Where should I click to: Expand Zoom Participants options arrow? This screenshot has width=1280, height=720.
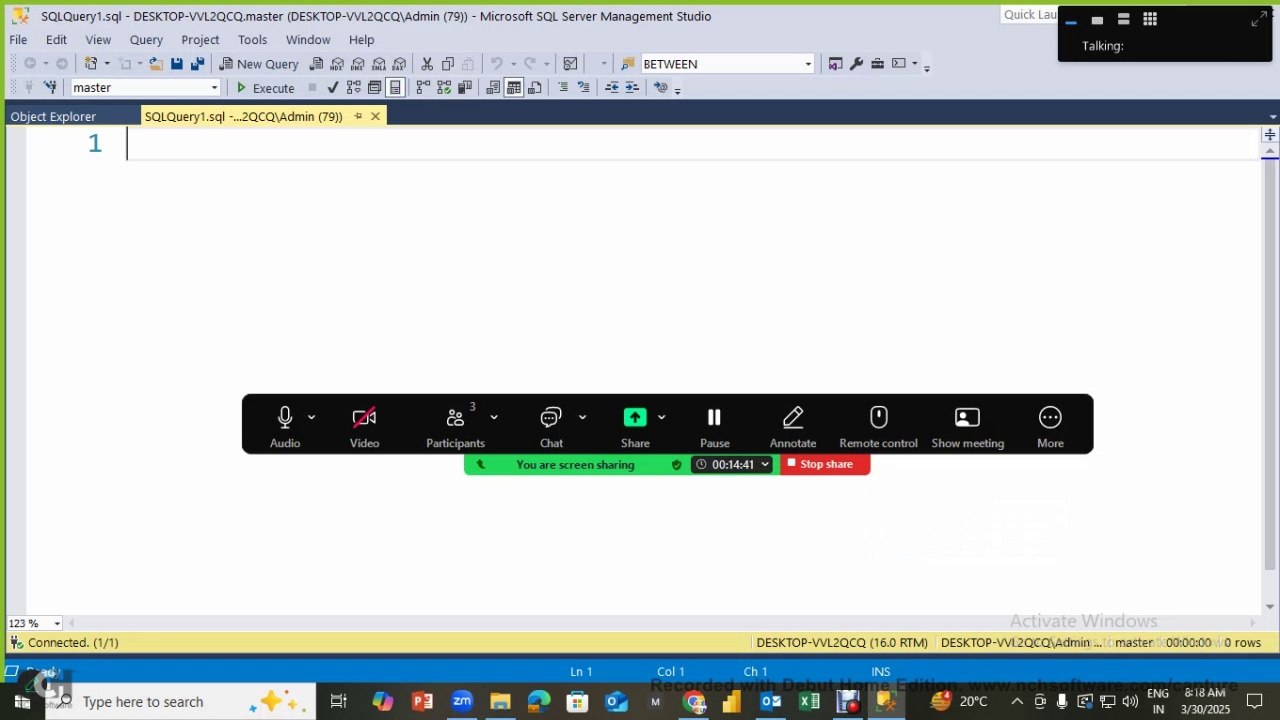[x=493, y=417]
